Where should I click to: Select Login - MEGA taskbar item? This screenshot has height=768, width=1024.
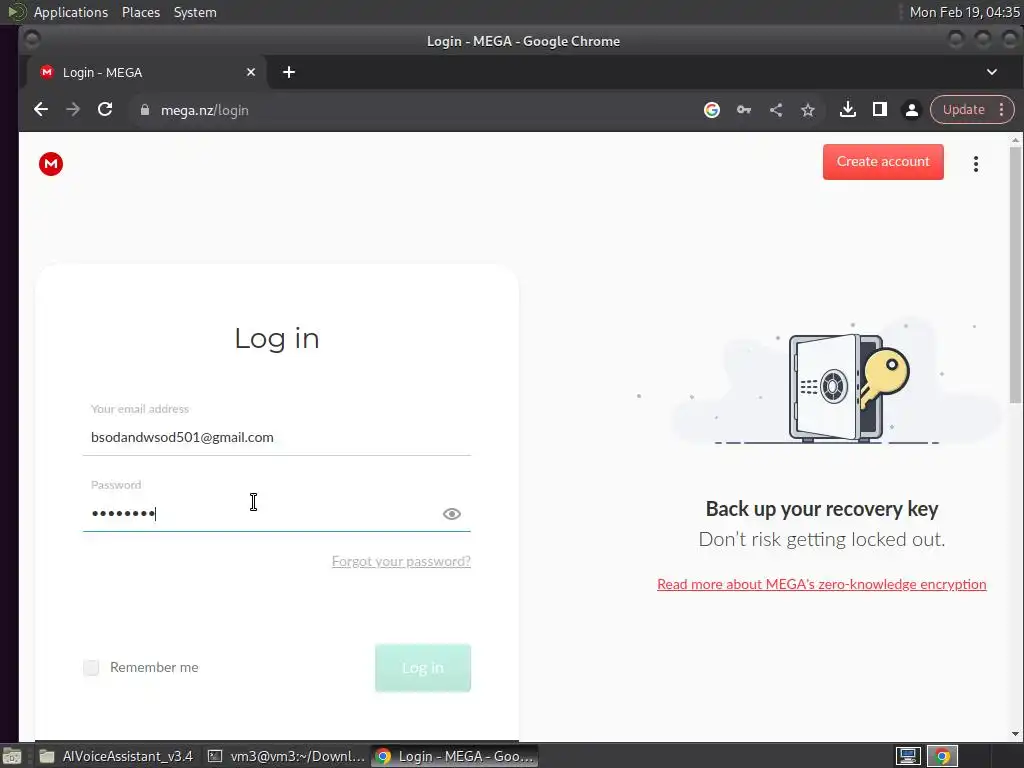(455, 756)
